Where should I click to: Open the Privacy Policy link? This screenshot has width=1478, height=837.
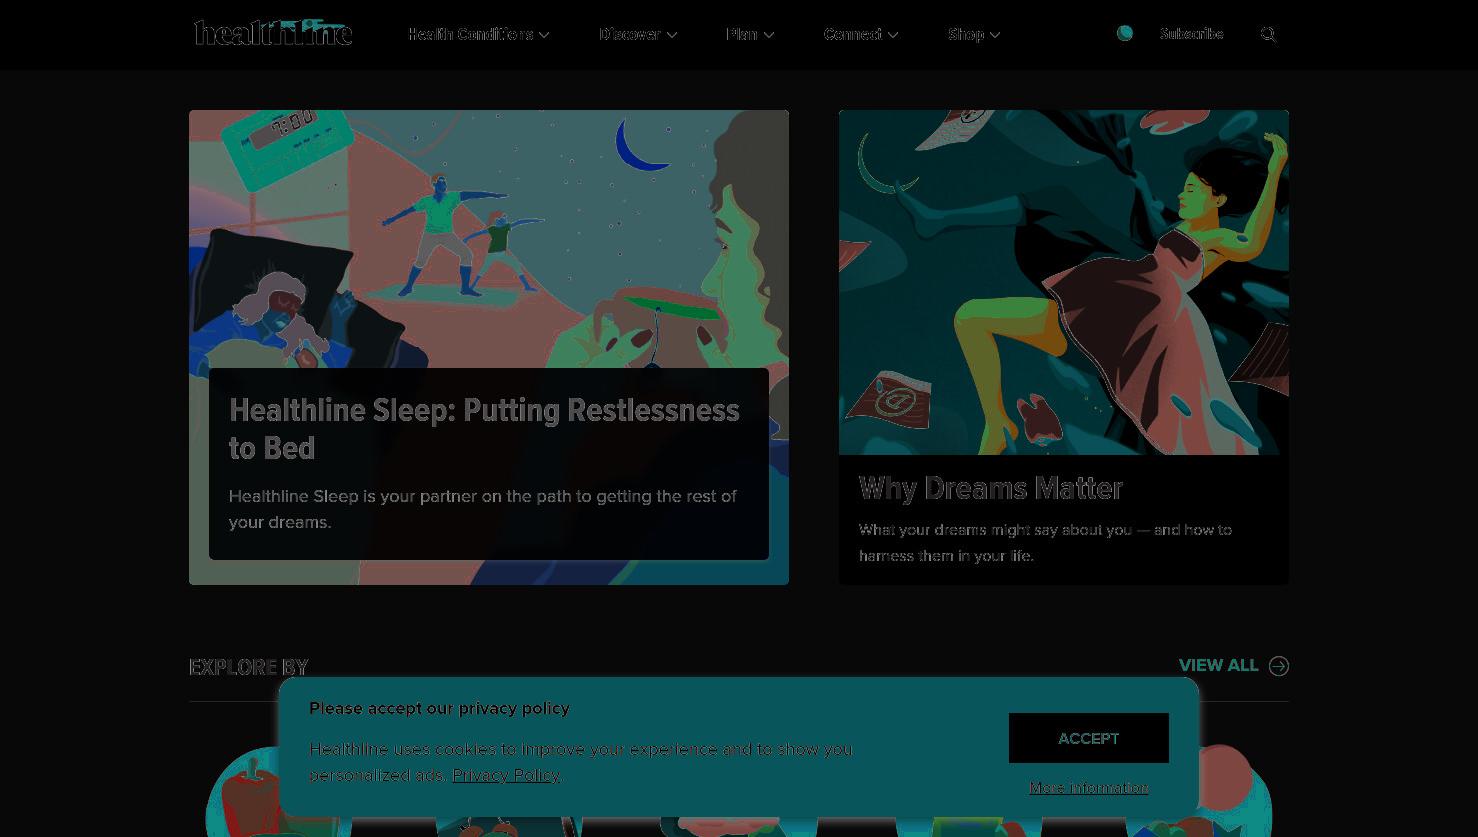click(x=506, y=775)
